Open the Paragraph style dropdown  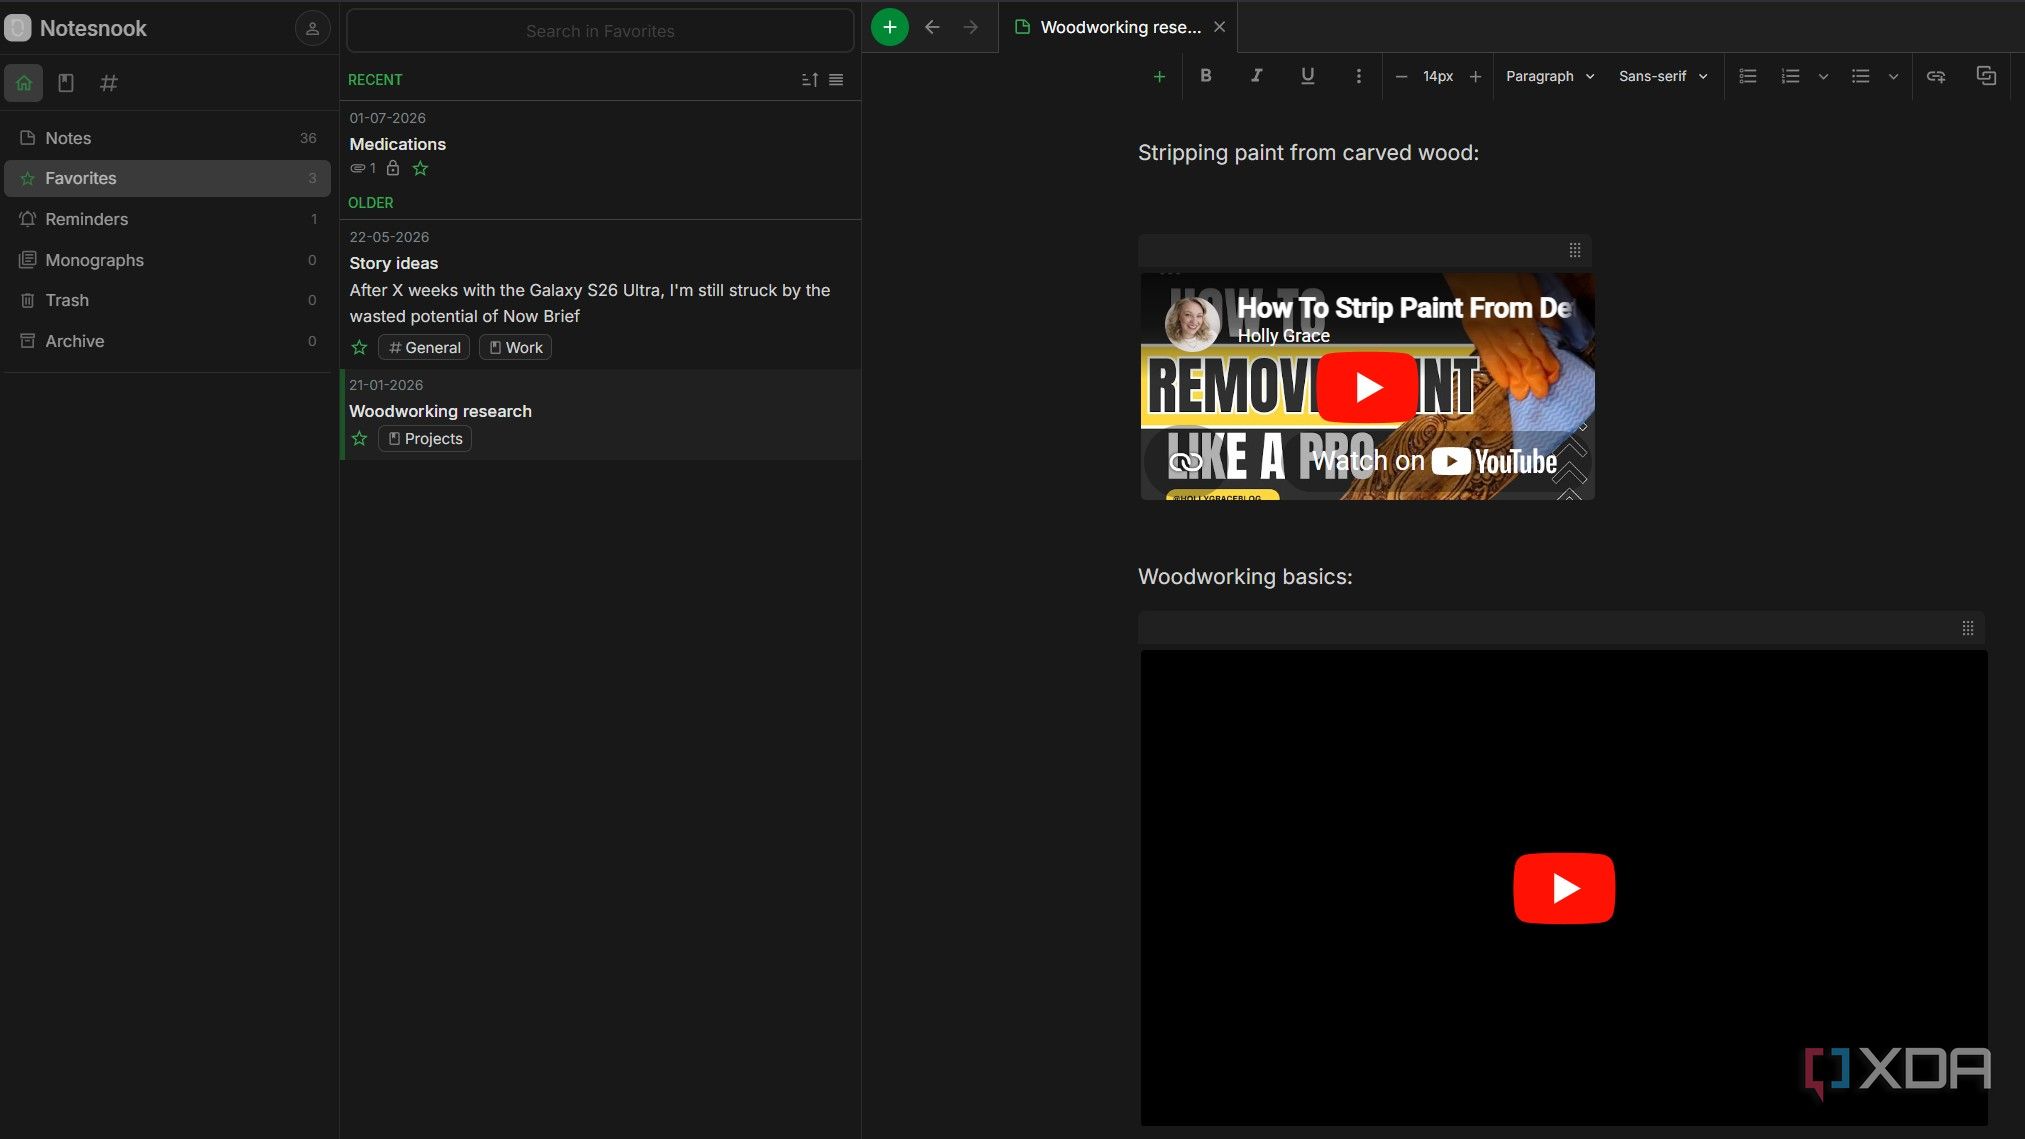[1550, 76]
